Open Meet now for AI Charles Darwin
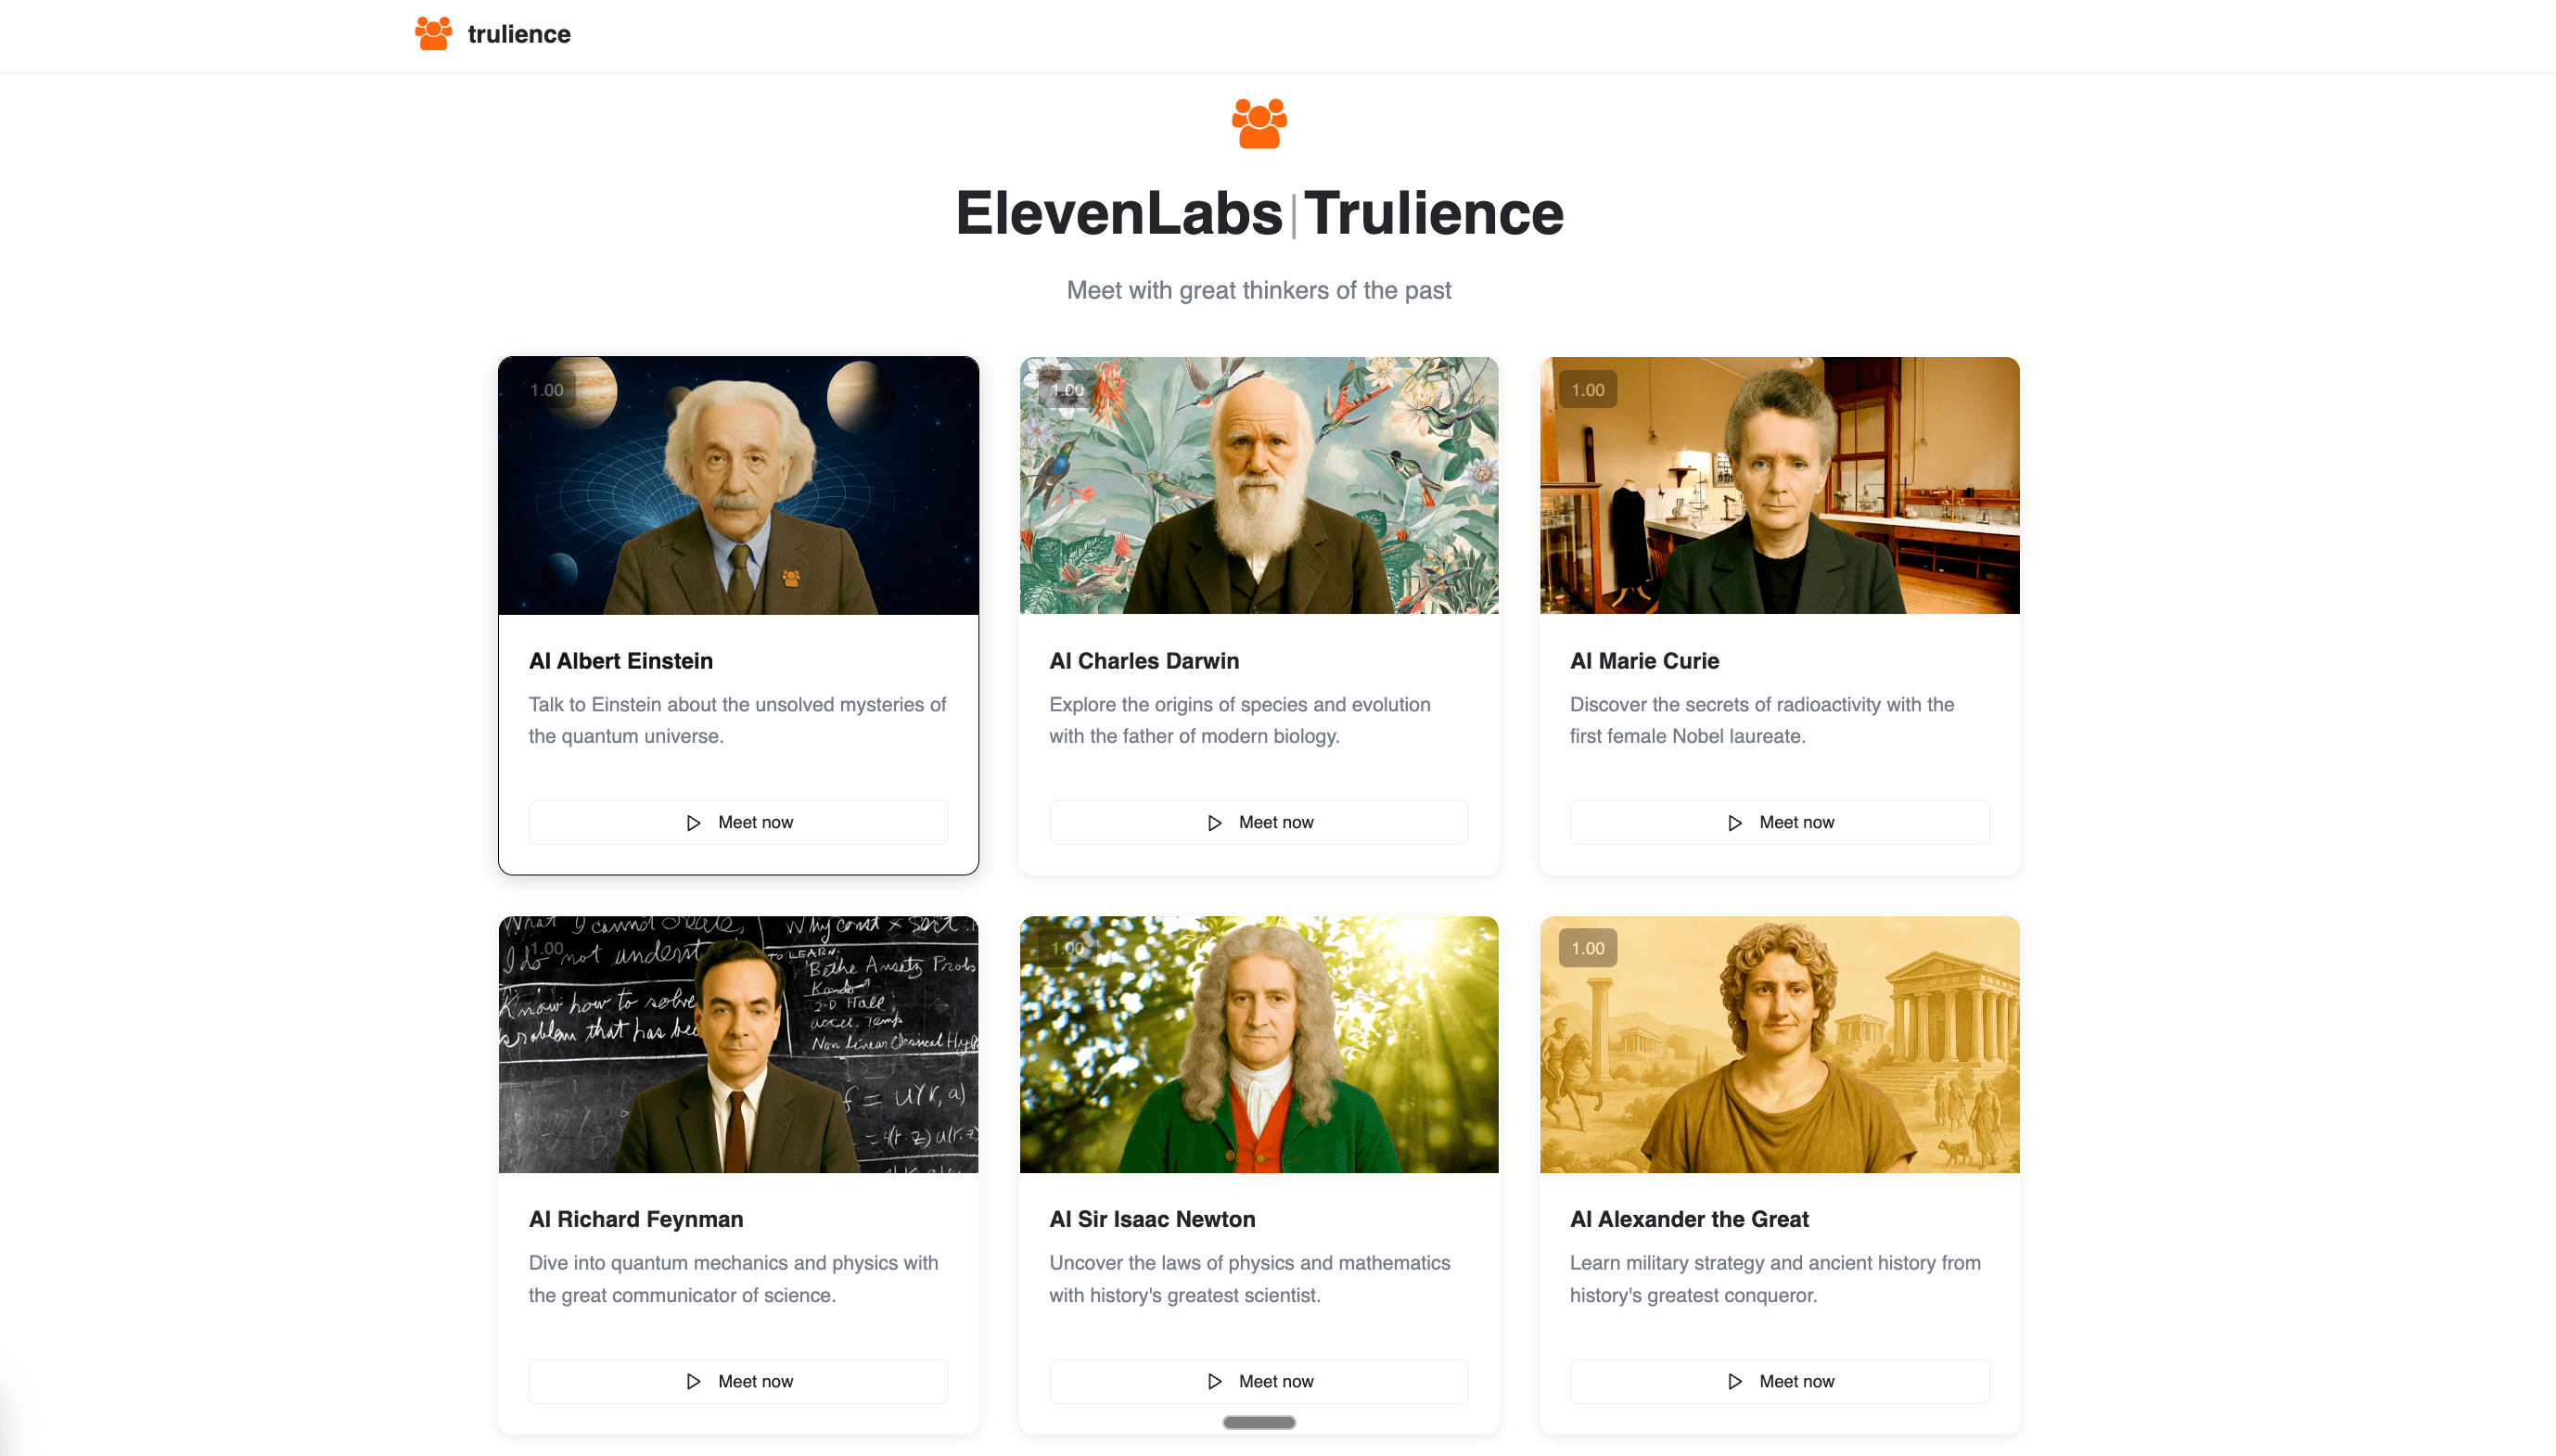The height and width of the screenshot is (1456, 2556). [x=1258, y=822]
